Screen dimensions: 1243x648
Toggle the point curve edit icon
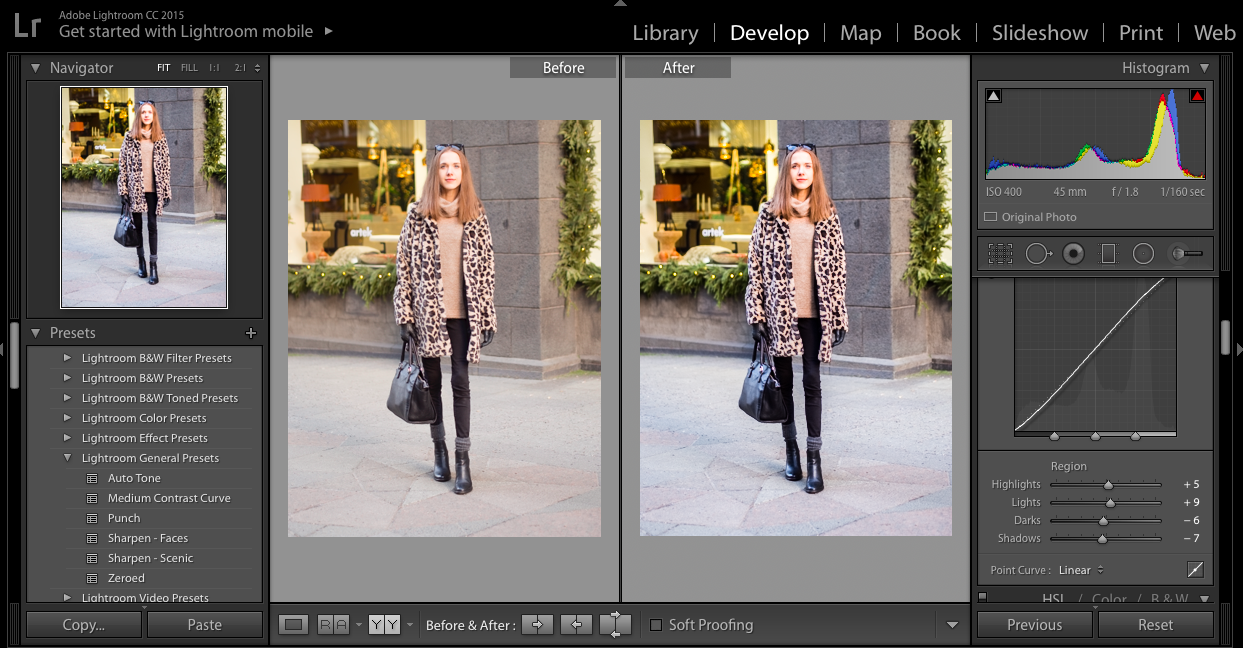(x=1195, y=570)
